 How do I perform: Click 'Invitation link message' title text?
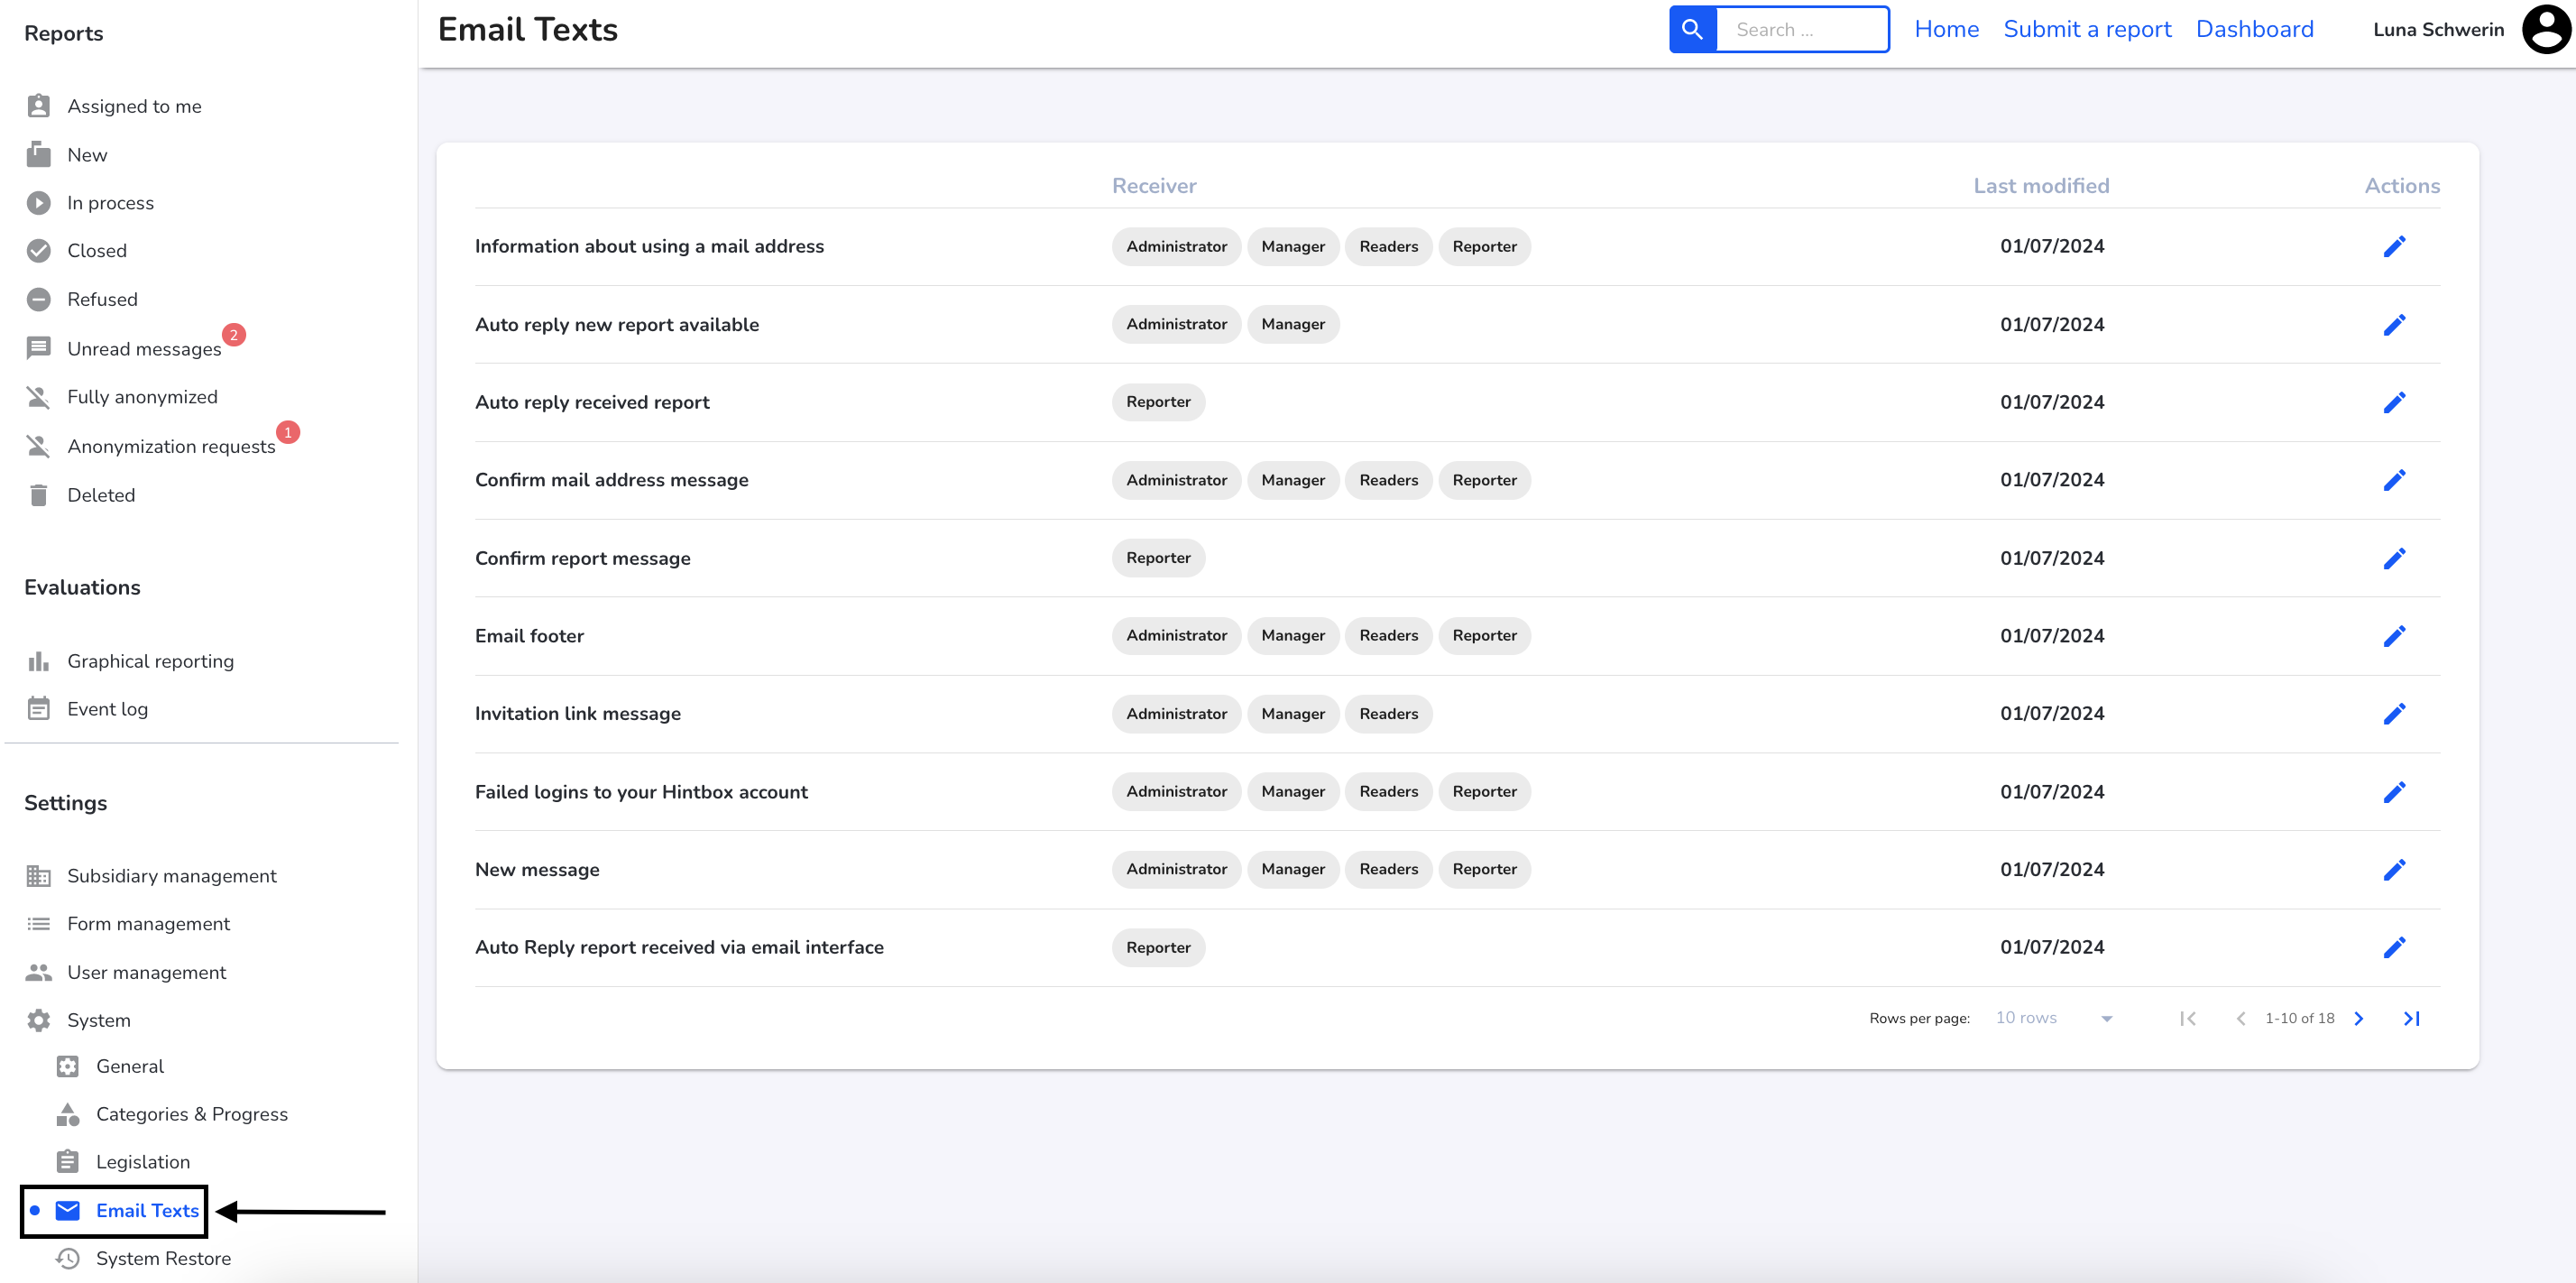click(578, 713)
